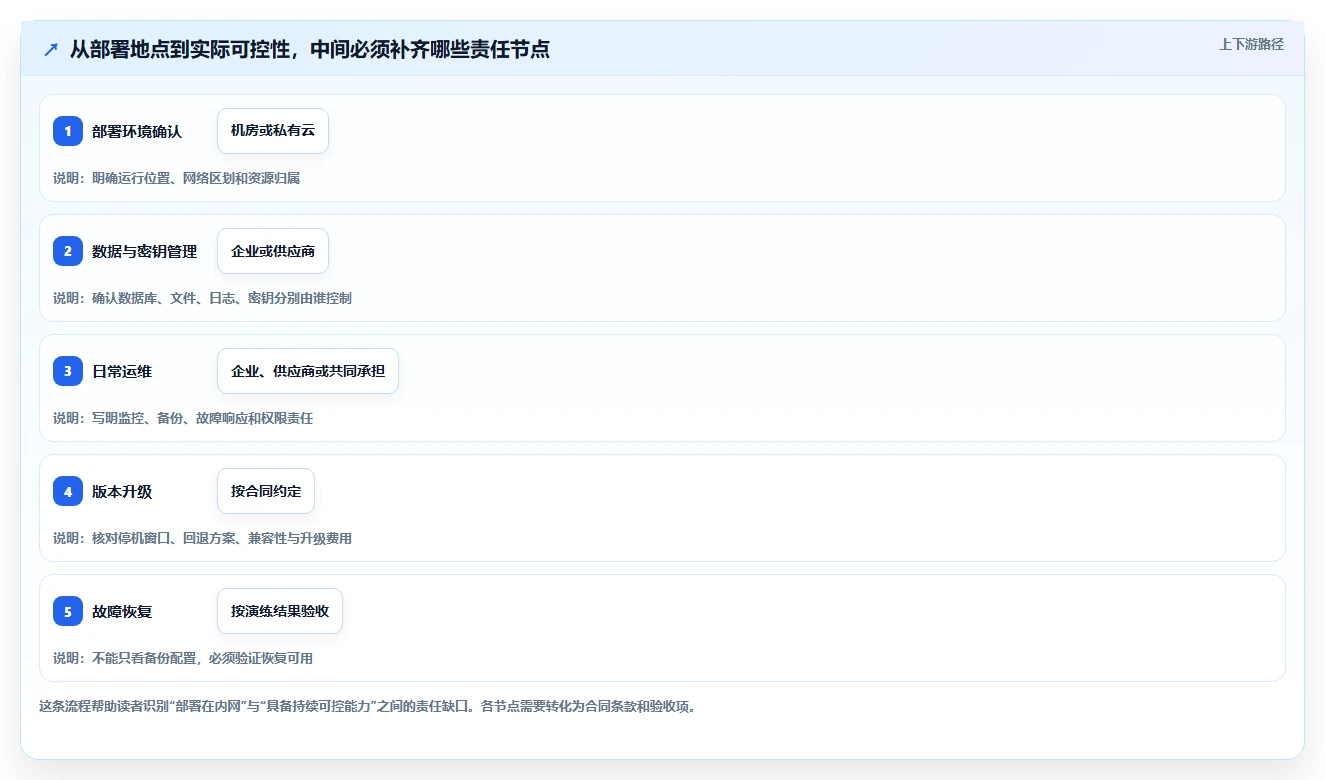Click the 部署环境确认 step title
The image size is (1325, 780).
click(137, 131)
